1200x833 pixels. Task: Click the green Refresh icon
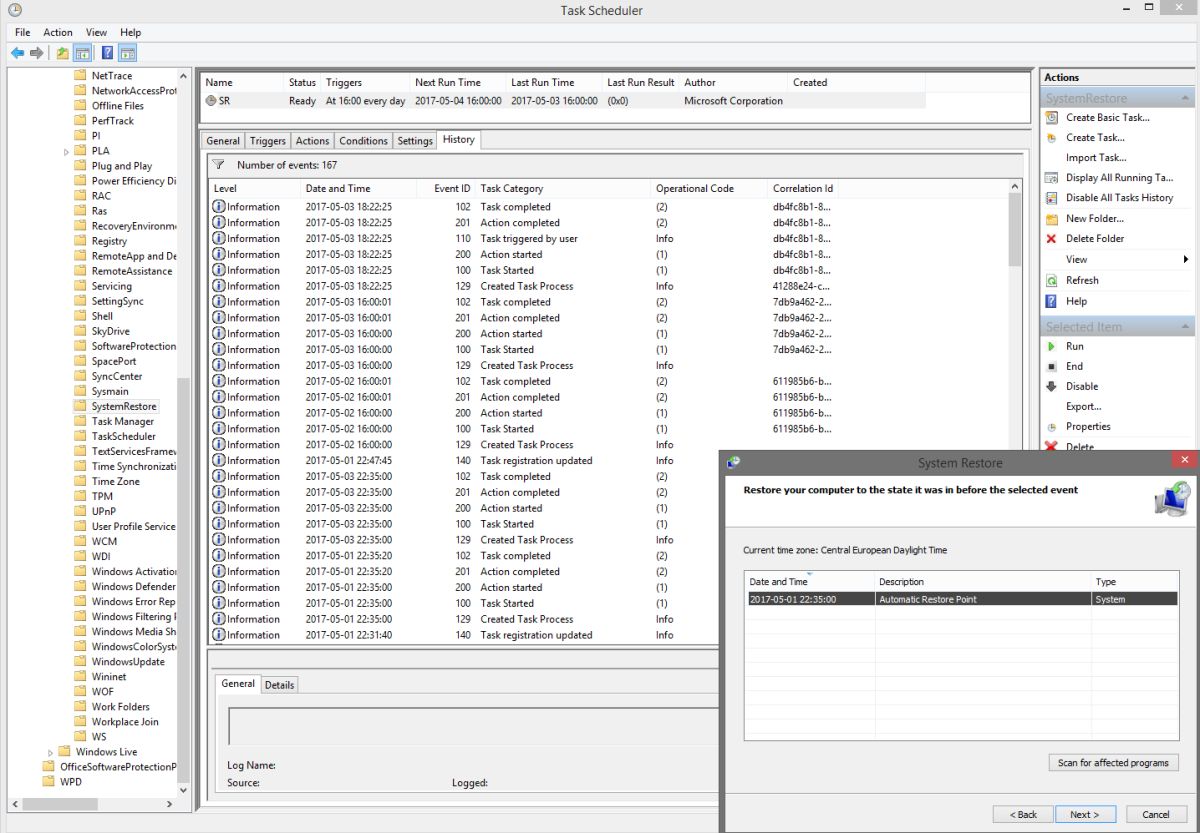tap(1051, 280)
